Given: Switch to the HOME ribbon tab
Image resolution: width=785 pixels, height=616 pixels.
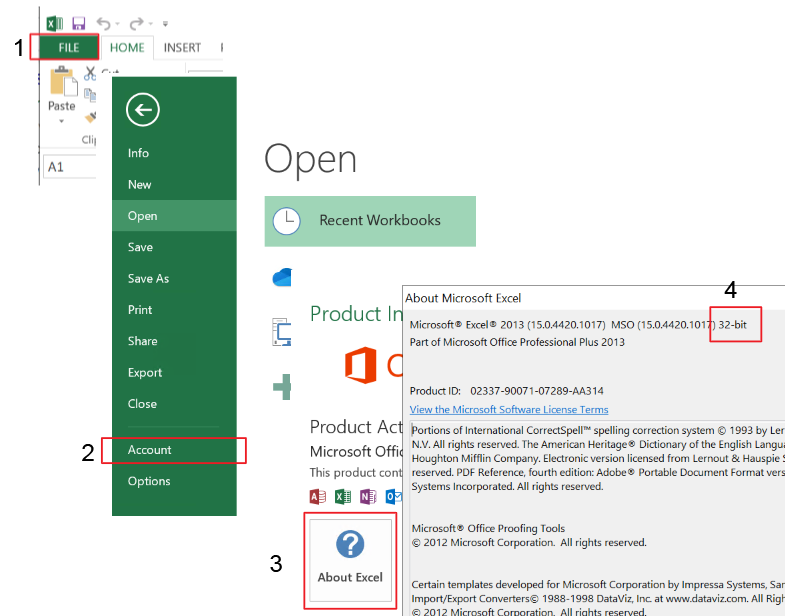Looking at the screenshot, I should click(127, 48).
